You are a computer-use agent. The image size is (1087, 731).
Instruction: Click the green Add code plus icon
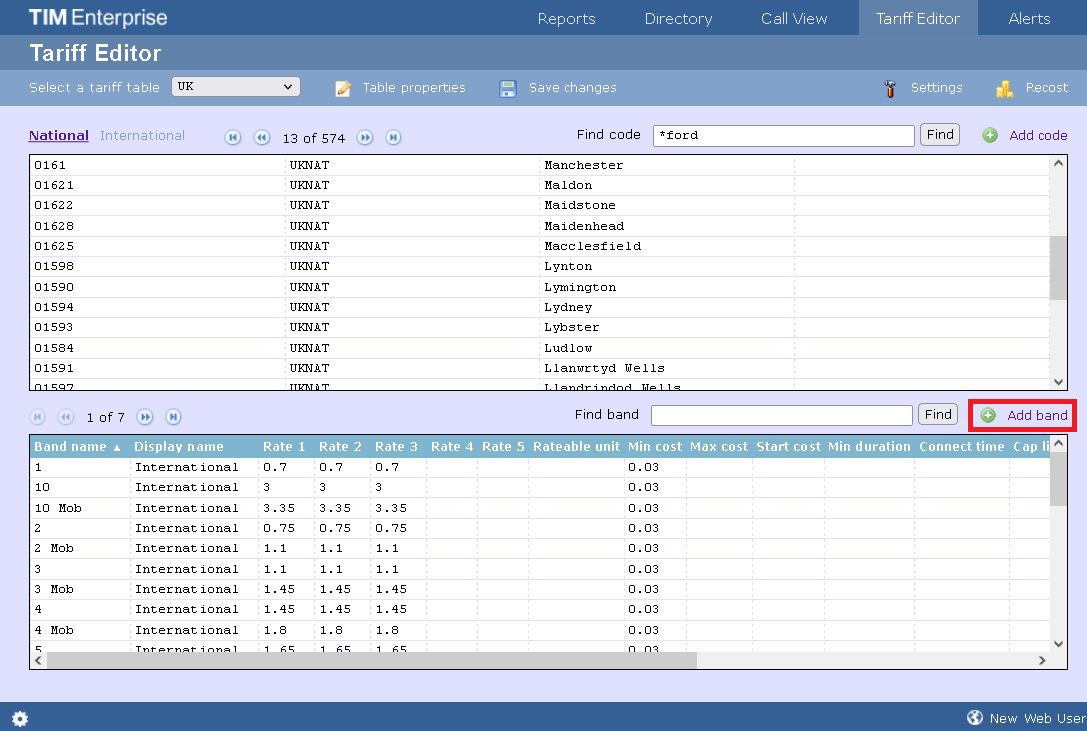click(x=990, y=135)
